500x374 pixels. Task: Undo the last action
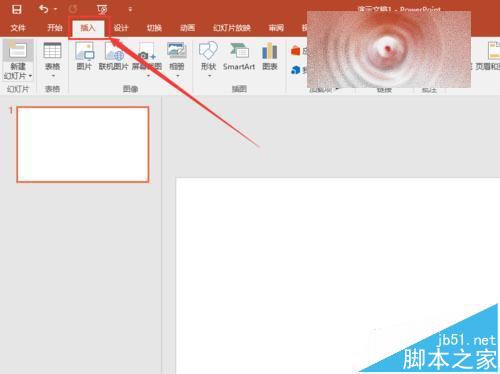point(43,9)
